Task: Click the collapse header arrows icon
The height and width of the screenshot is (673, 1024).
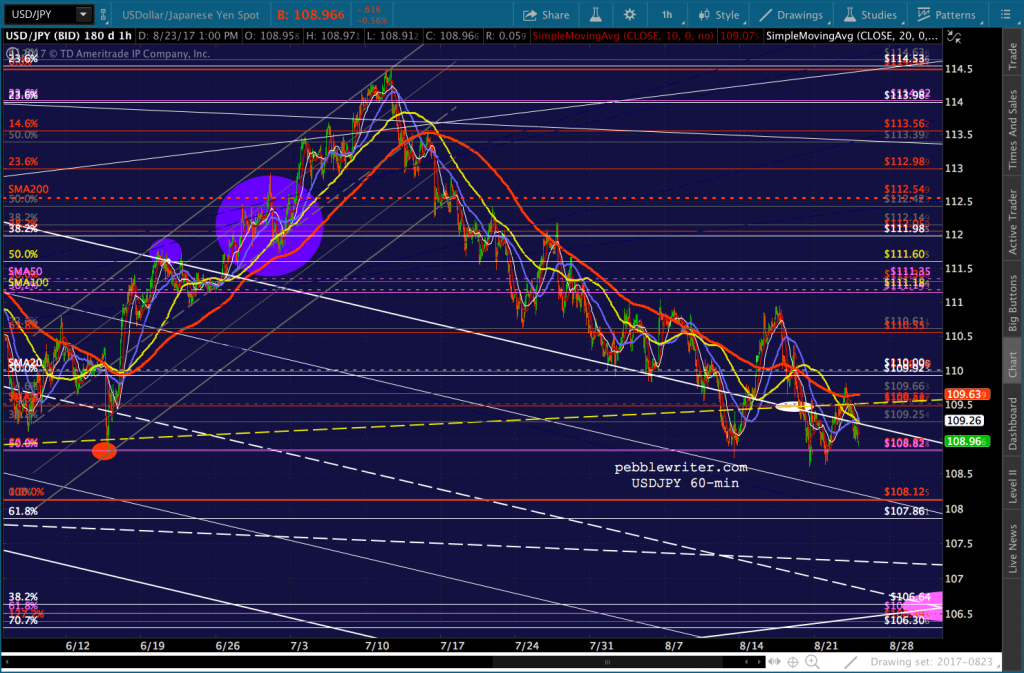Action: tap(954, 37)
